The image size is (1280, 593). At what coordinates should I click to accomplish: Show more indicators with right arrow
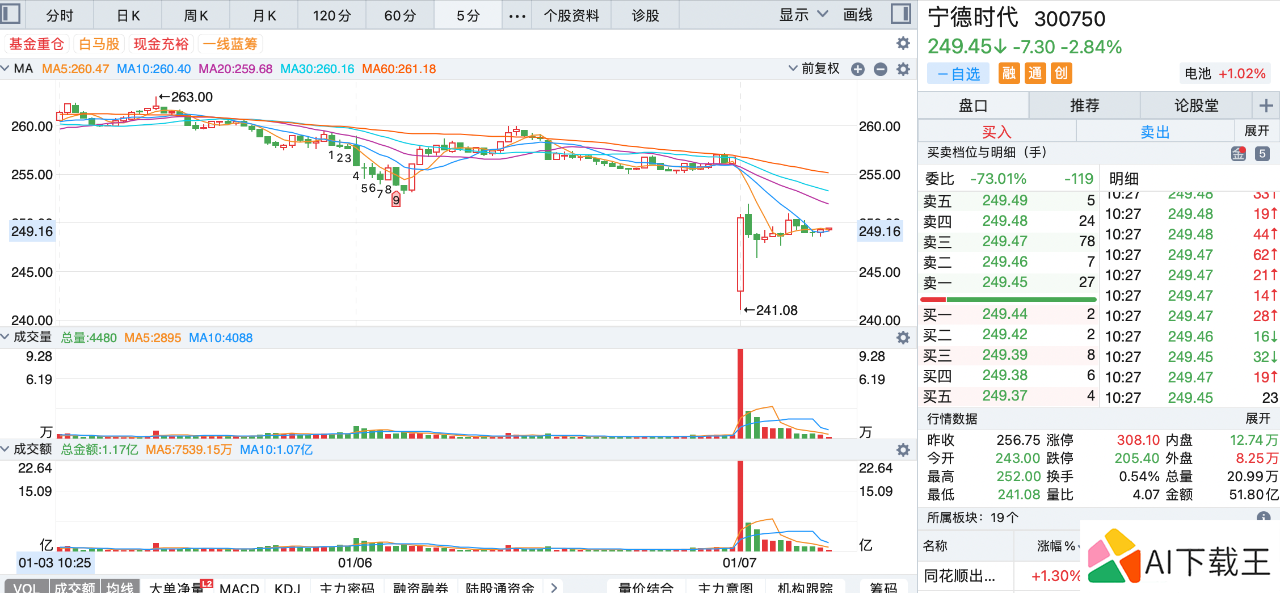point(554,587)
